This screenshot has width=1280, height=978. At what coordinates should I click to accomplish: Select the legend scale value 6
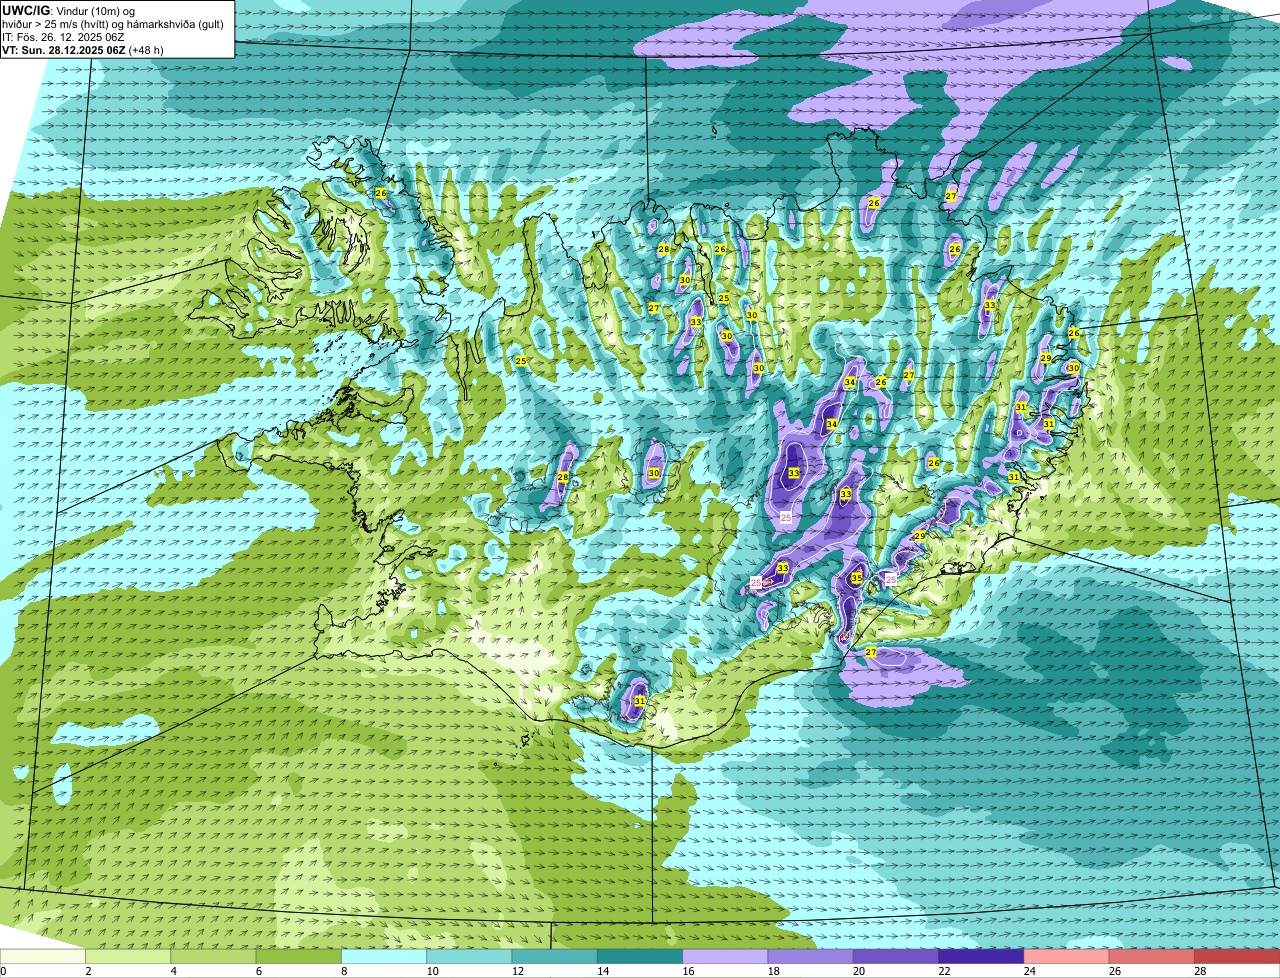[257, 971]
